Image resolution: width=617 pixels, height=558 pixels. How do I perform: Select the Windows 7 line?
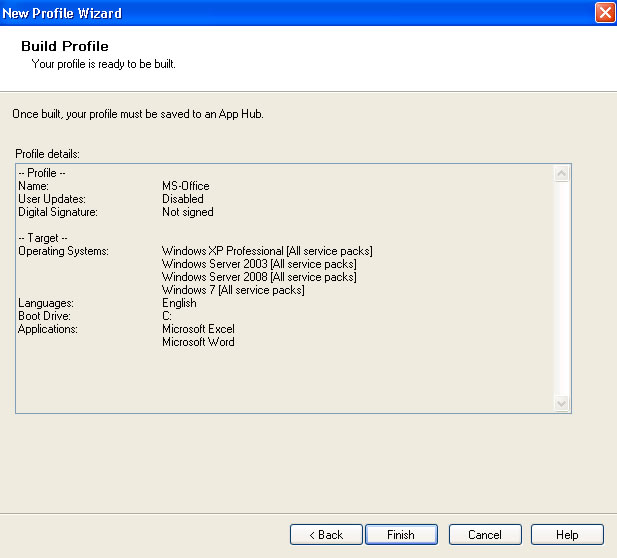pos(233,290)
